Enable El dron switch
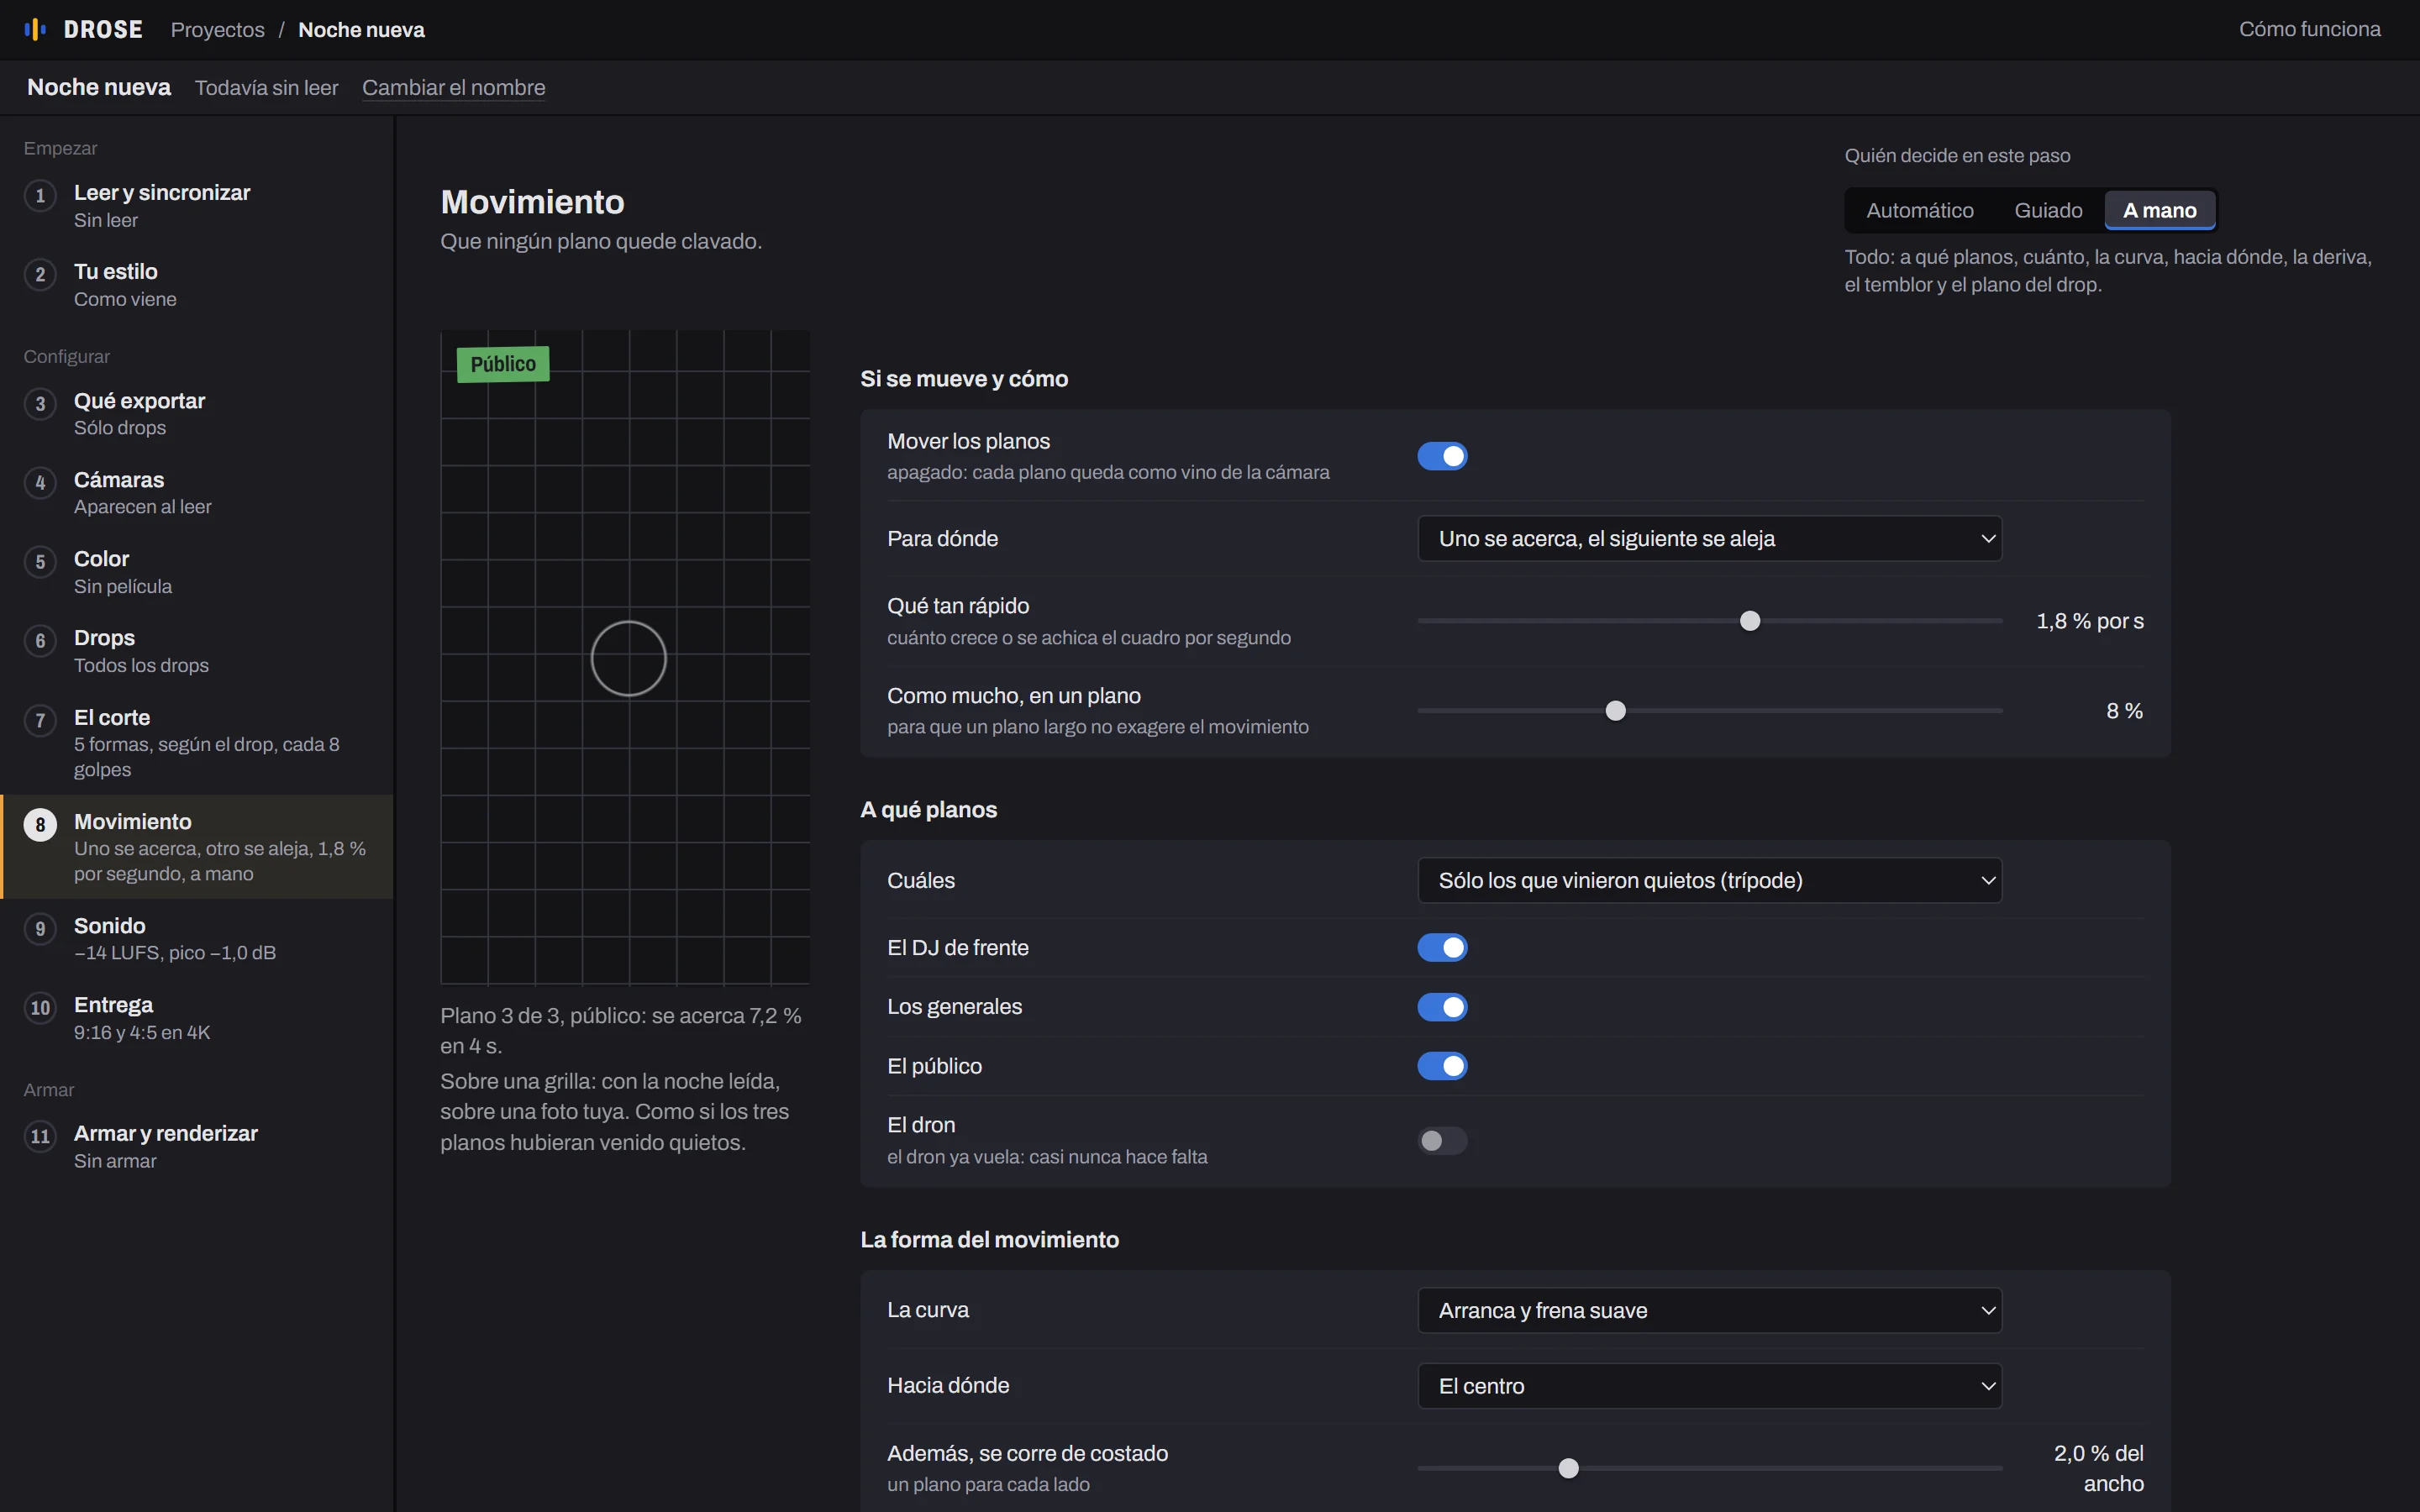Image resolution: width=2420 pixels, height=1512 pixels. click(1442, 1140)
